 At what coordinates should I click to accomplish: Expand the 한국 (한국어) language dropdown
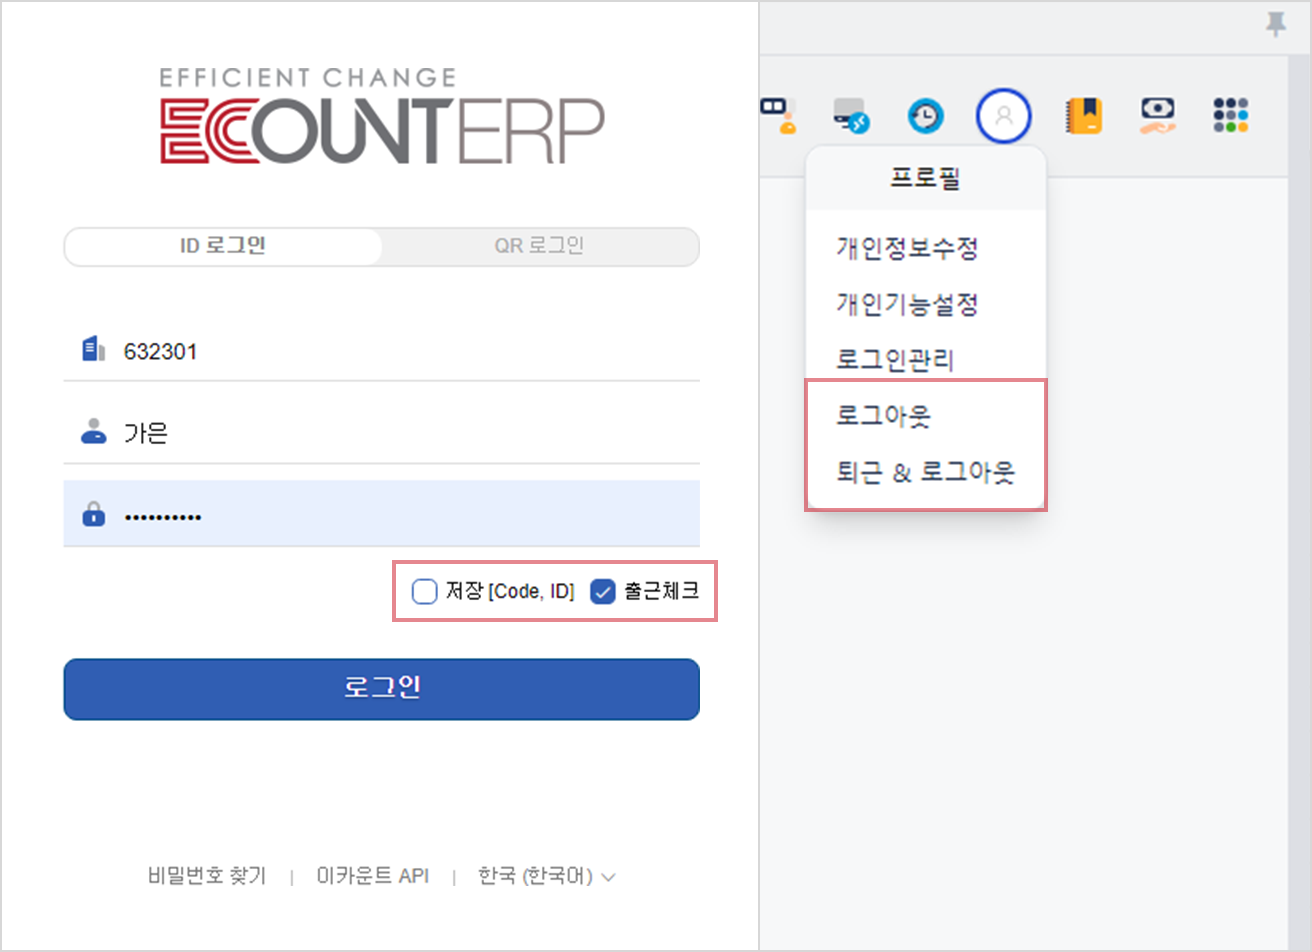(x=546, y=876)
